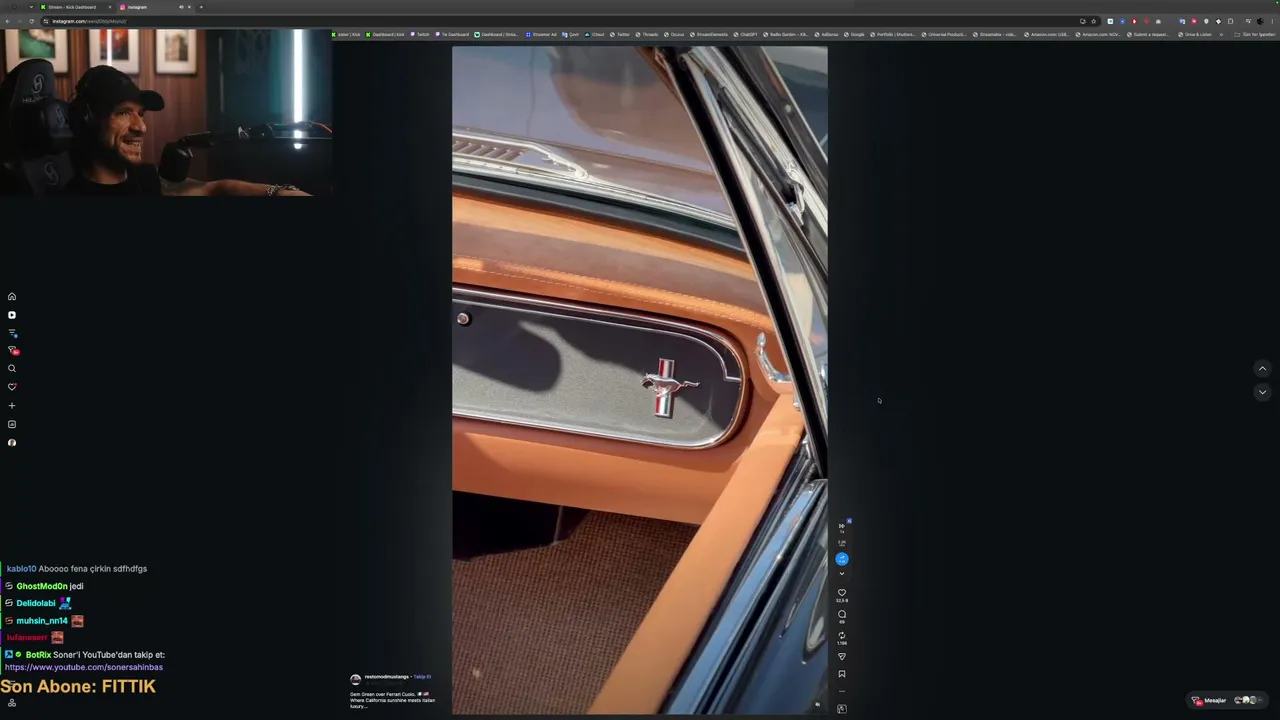Open the reel's comments
This screenshot has height=720, width=1280.
842,614
